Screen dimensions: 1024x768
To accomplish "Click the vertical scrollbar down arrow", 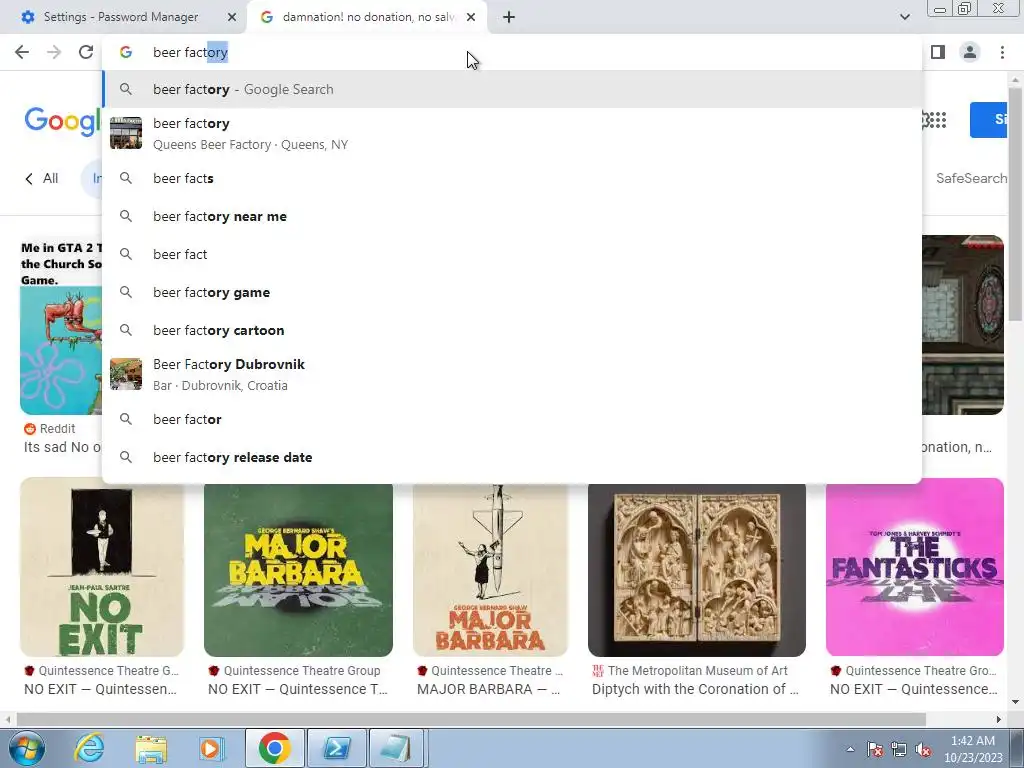I will [x=1015, y=702].
